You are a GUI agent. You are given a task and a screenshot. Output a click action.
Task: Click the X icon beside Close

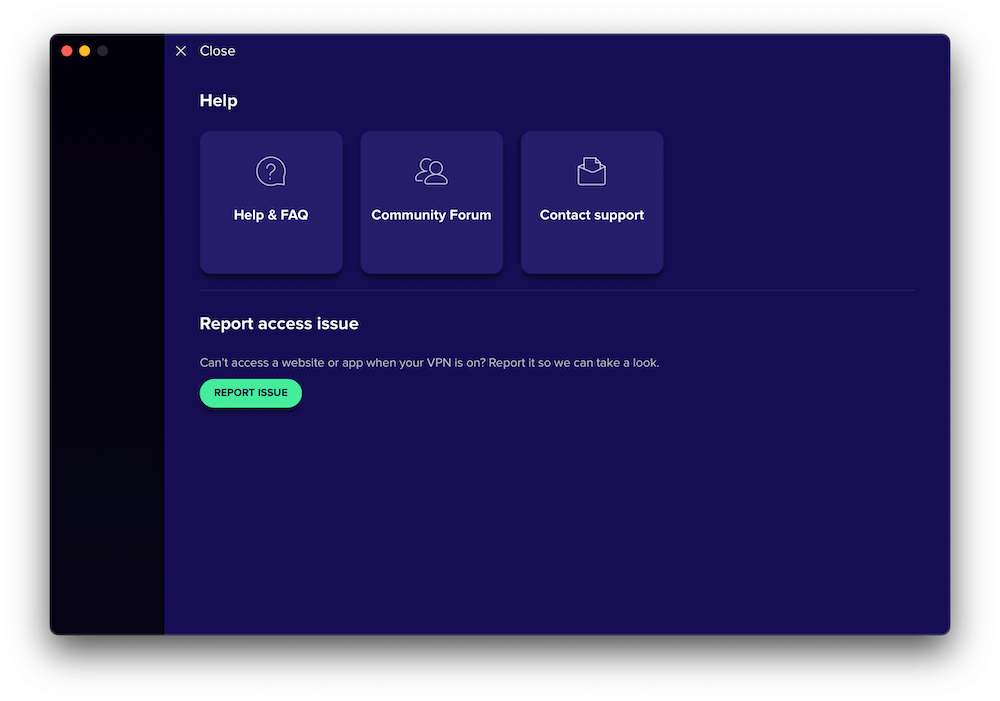pyautogui.click(x=181, y=51)
